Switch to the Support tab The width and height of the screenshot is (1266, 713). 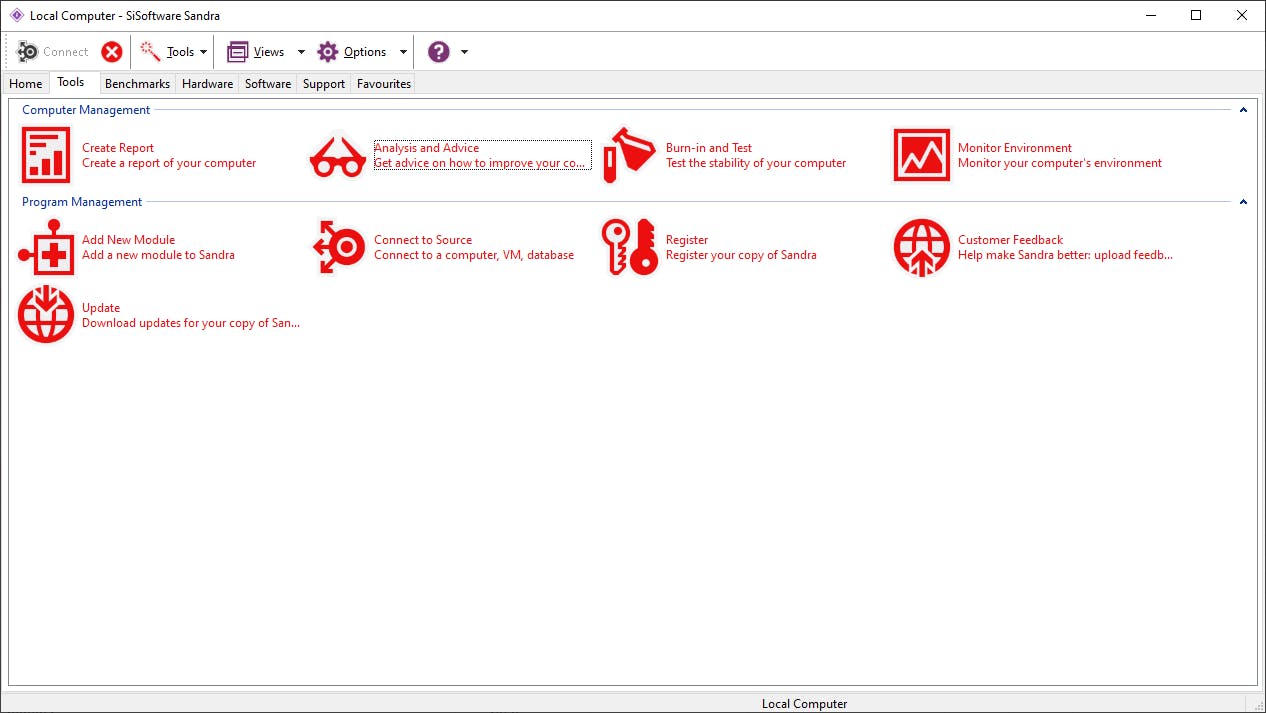tap(324, 84)
